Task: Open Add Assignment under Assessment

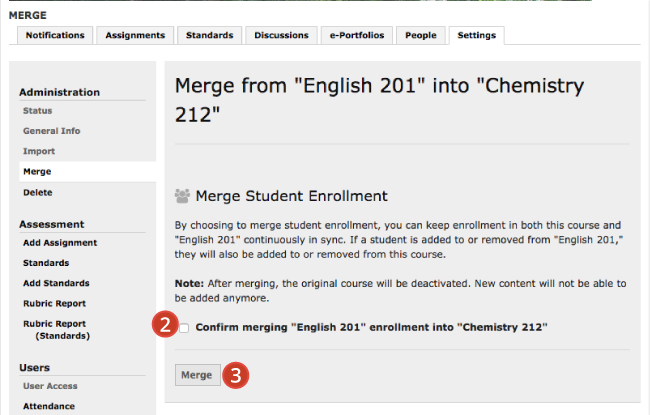Action: [x=60, y=243]
